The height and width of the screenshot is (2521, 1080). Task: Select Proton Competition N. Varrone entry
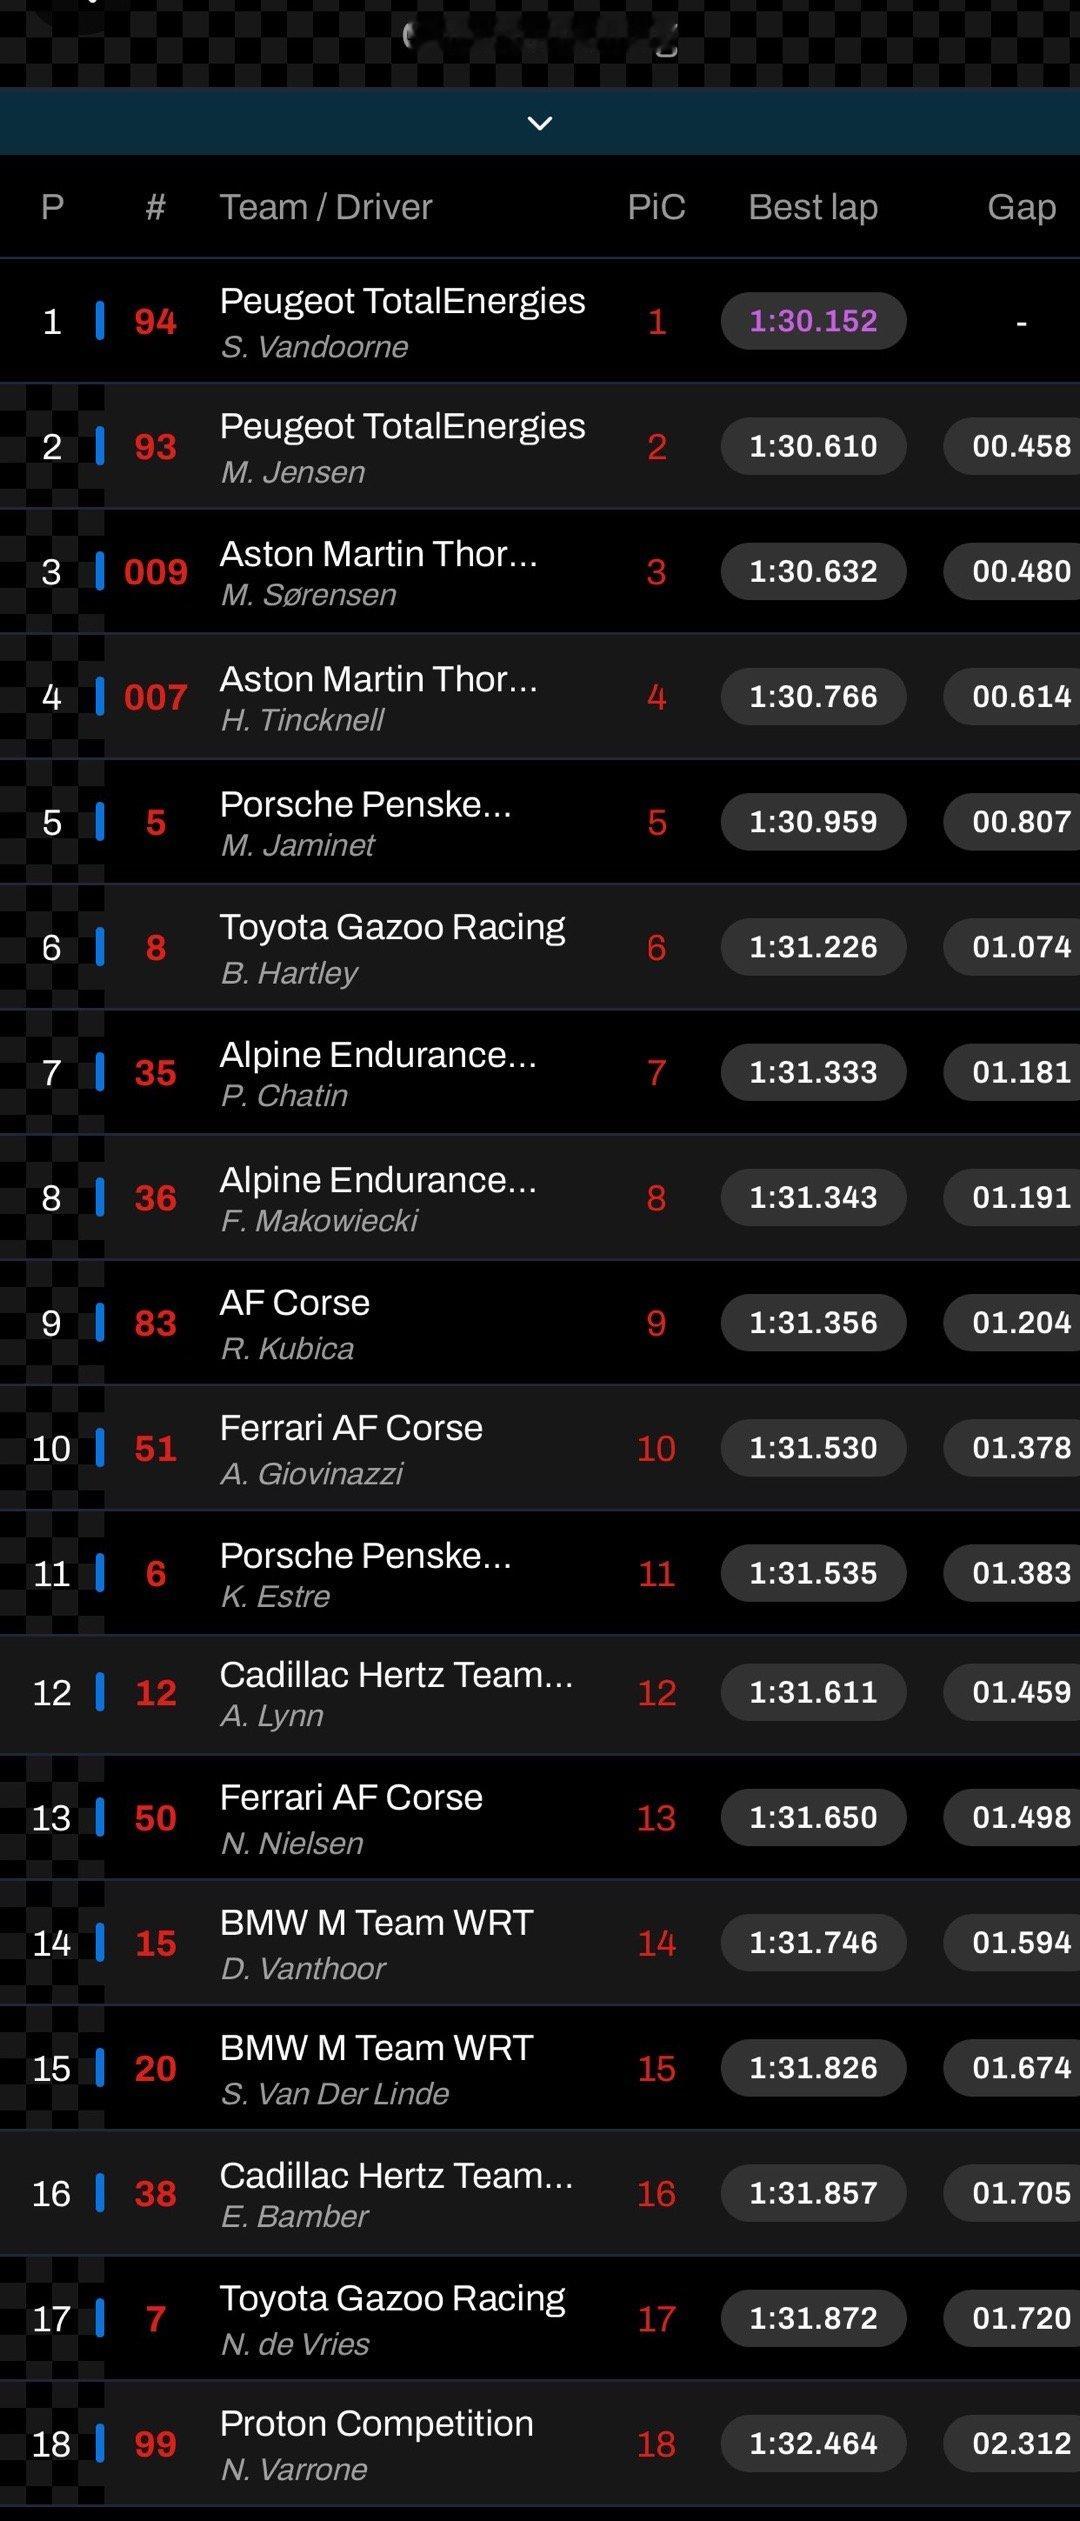[540, 2443]
